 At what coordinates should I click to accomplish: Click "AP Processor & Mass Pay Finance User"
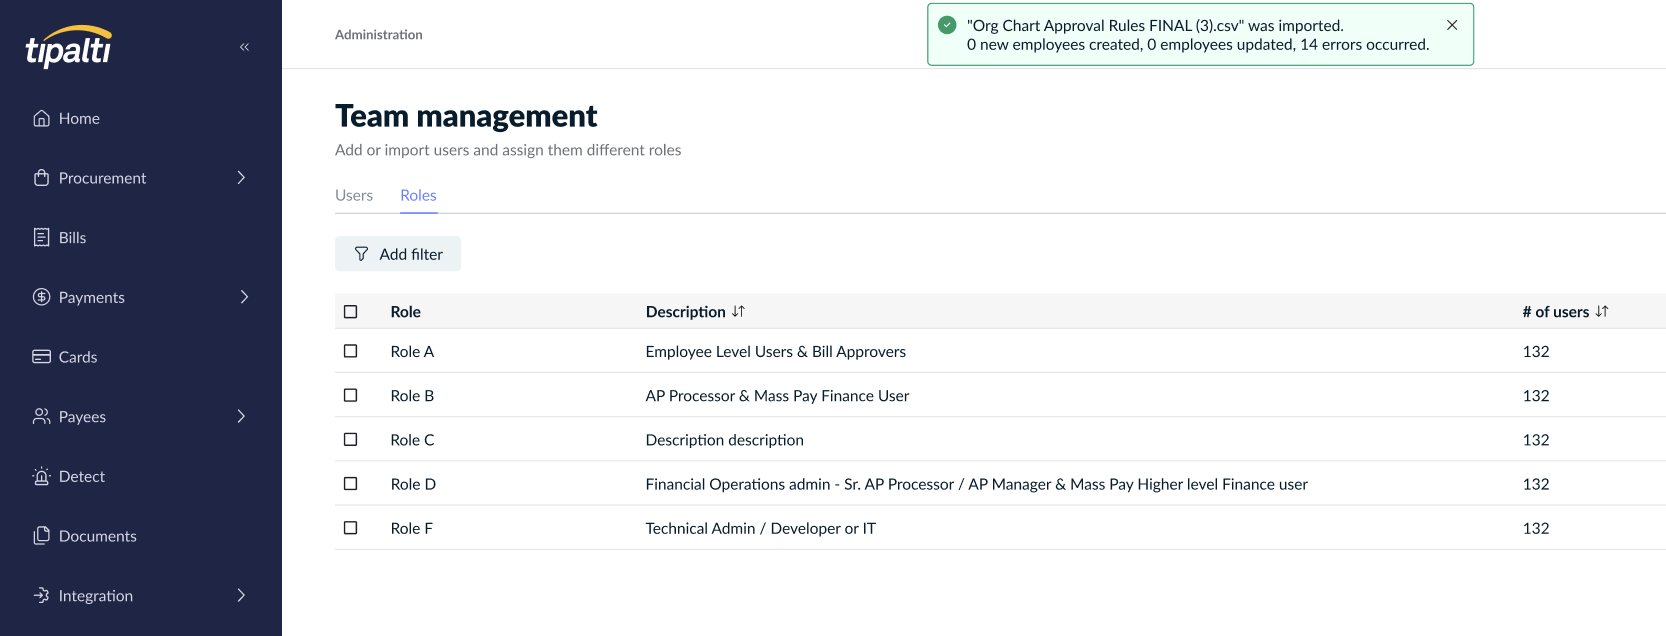point(777,395)
